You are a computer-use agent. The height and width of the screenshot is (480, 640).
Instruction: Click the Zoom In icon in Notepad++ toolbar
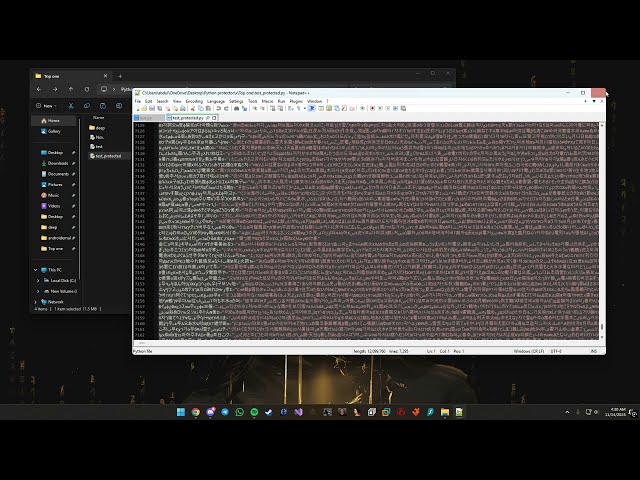pyautogui.click(x=255, y=109)
